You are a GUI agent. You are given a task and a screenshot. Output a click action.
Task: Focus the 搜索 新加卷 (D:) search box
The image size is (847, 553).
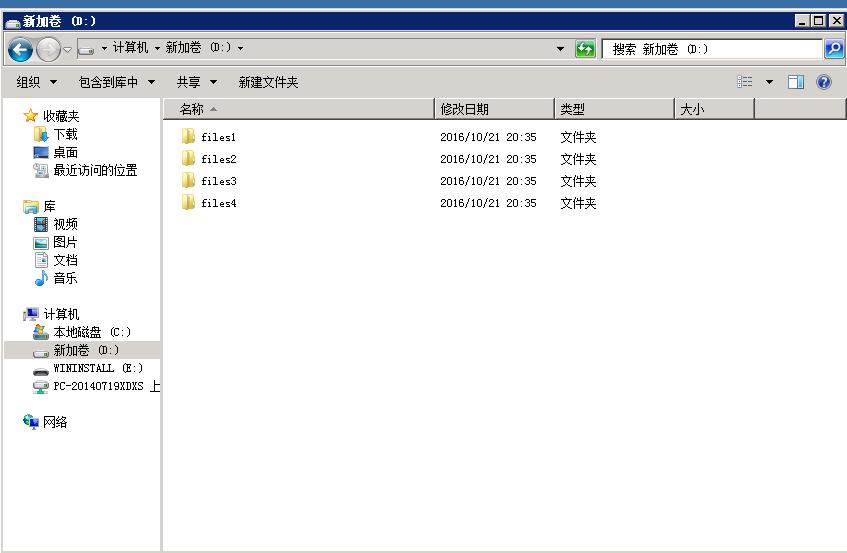[712, 49]
